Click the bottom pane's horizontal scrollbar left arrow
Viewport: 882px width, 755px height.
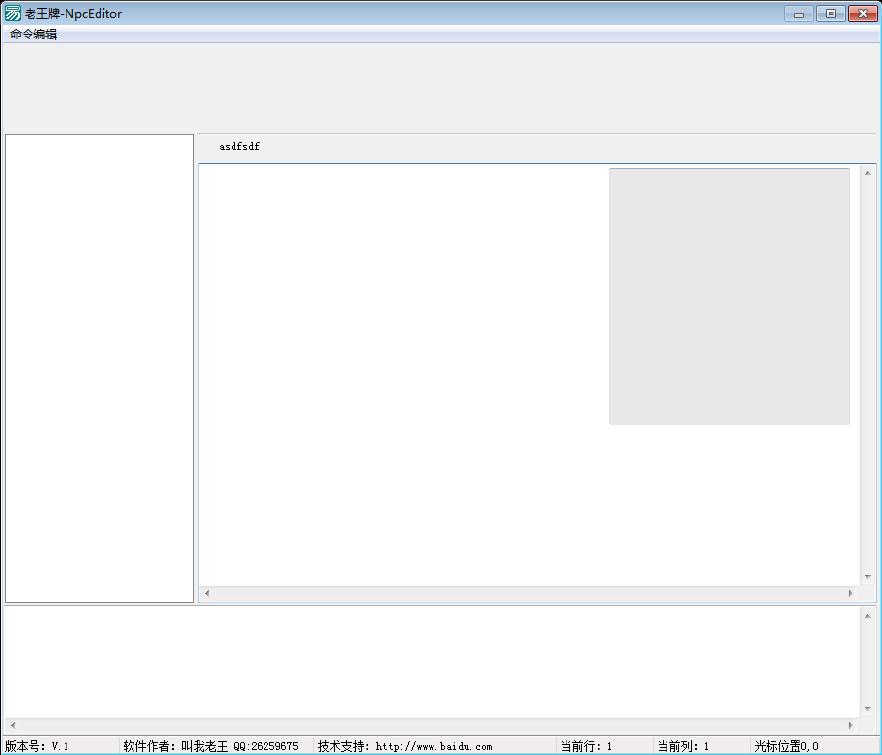coord(13,725)
